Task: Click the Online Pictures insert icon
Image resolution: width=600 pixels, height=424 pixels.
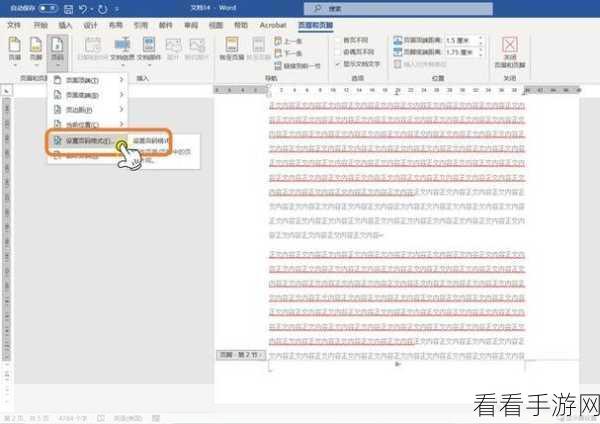Action: pos(197,45)
